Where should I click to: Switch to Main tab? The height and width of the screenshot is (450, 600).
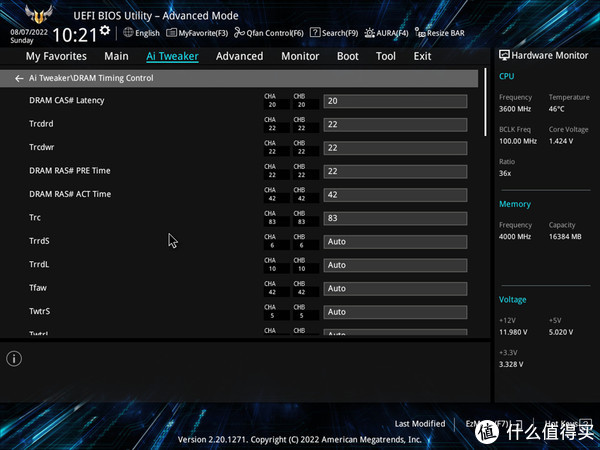pos(116,56)
